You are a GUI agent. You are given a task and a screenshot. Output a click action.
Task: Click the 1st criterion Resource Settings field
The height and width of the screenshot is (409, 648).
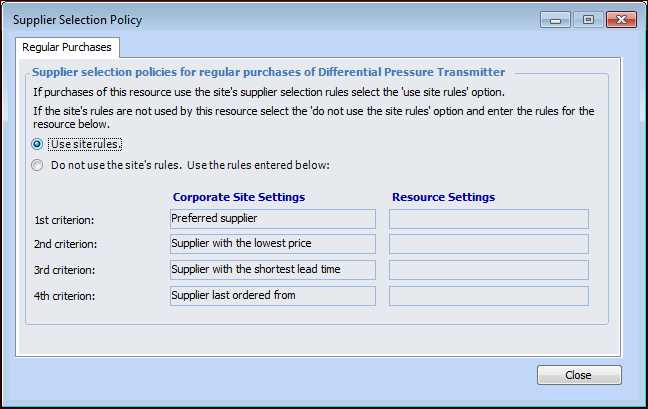point(488,218)
